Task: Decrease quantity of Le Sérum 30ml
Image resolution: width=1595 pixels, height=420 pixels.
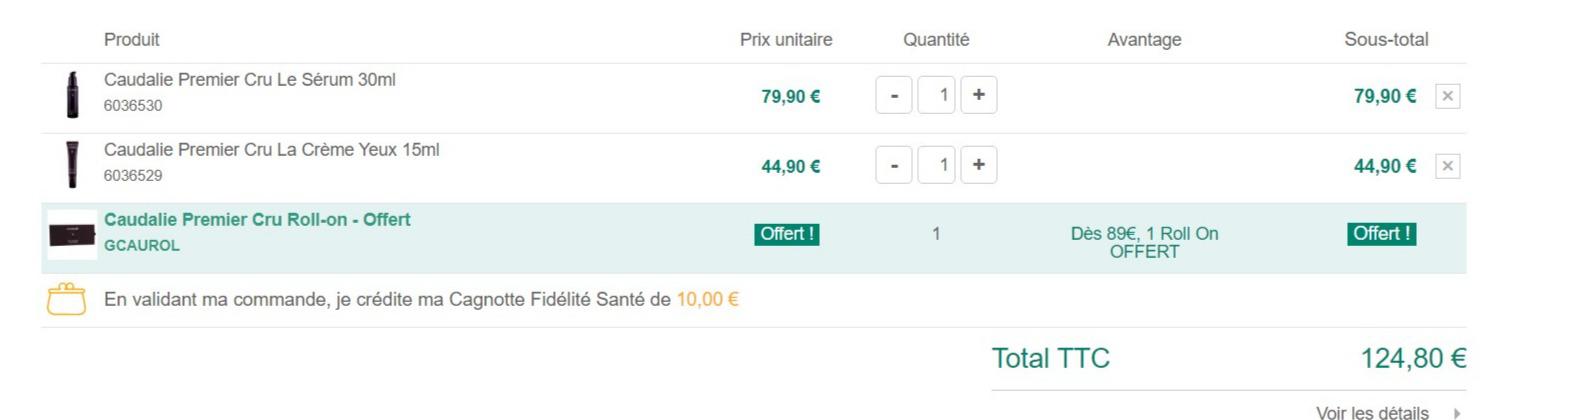Action: pos(893,95)
